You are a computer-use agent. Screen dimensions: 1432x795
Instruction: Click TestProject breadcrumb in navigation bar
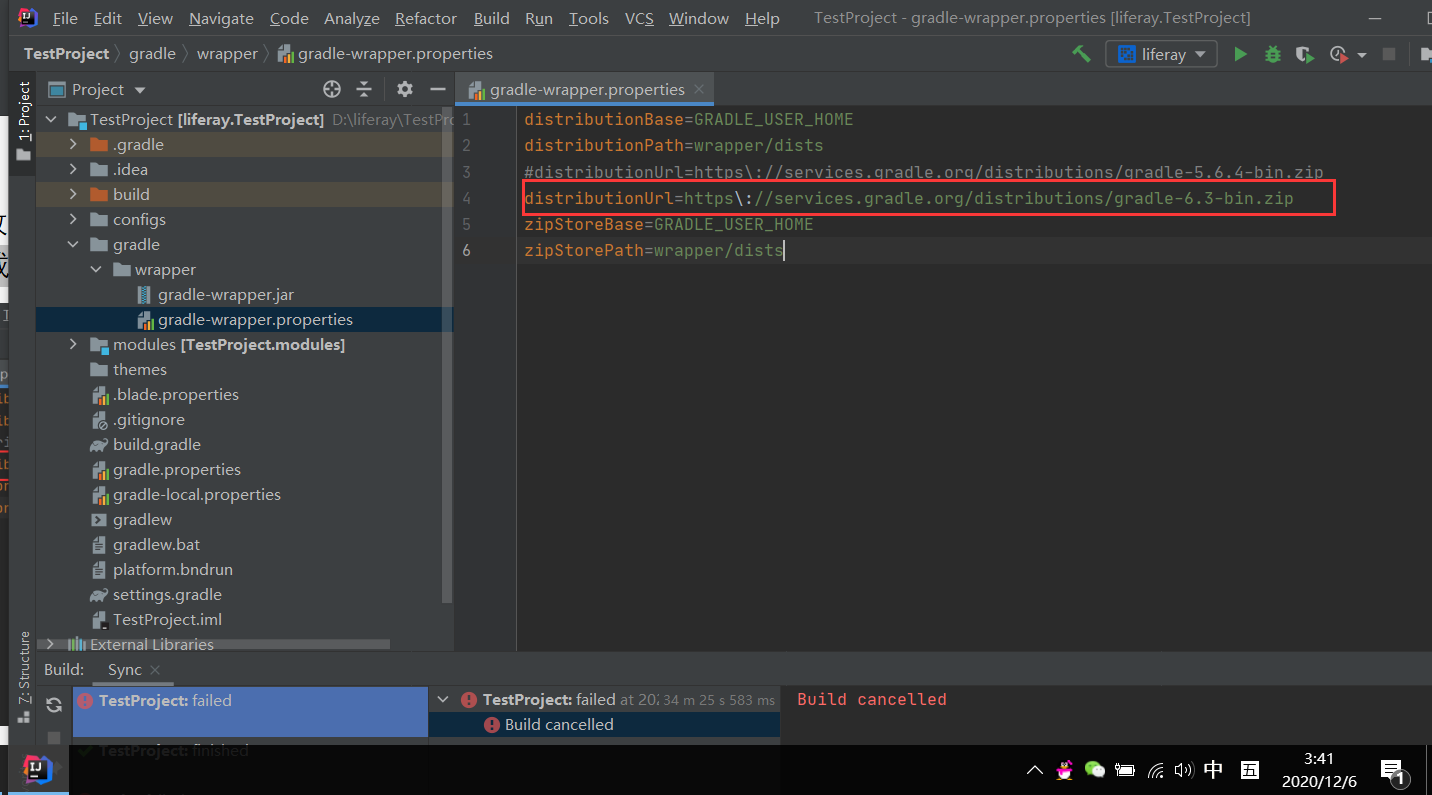pos(66,54)
